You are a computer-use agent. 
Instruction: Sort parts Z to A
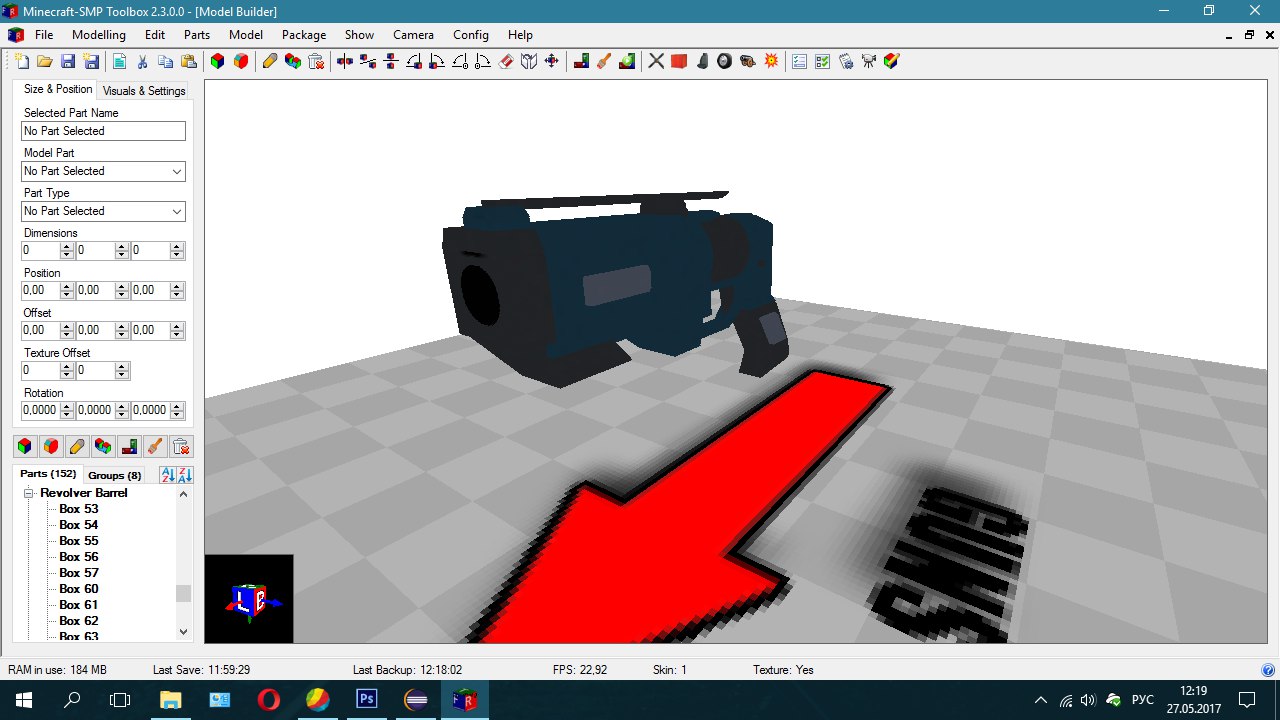coord(185,475)
